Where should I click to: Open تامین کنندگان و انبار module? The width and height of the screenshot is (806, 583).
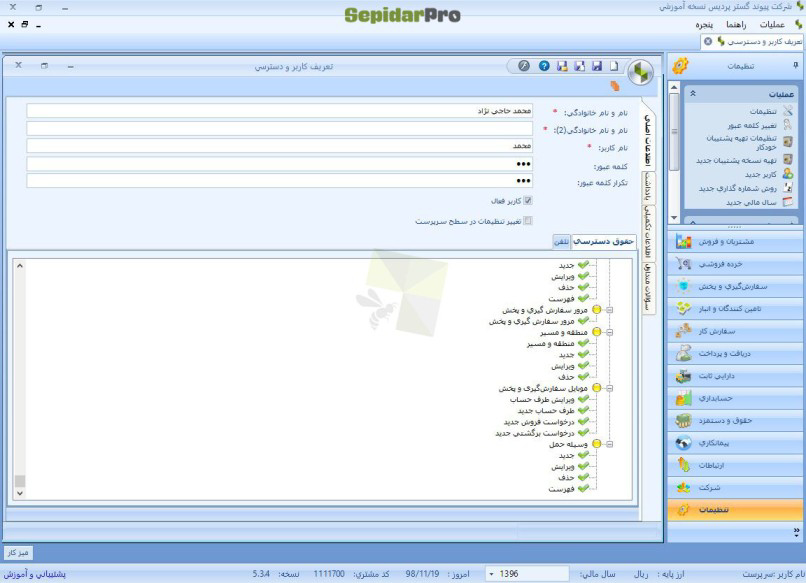click(734, 308)
